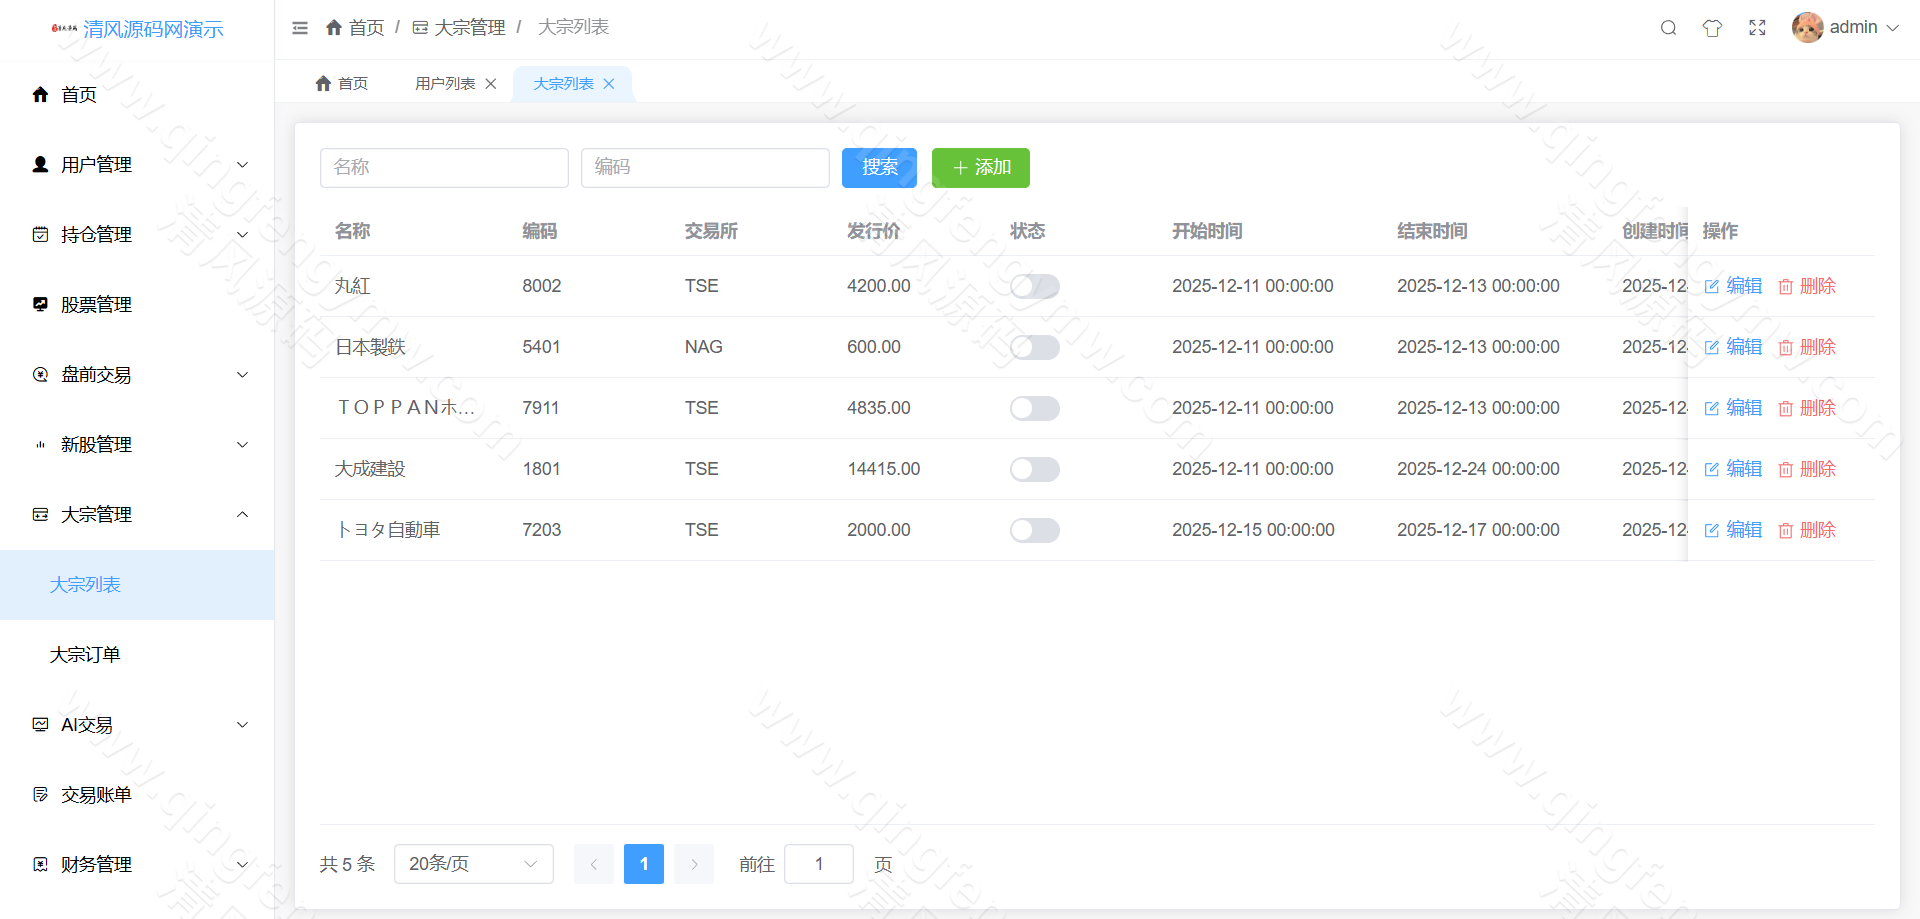The width and height of the screenshot is (1920, 919).
Task: Expand the 新股管理 sidebar menu
Action: (x=137, y=445)
